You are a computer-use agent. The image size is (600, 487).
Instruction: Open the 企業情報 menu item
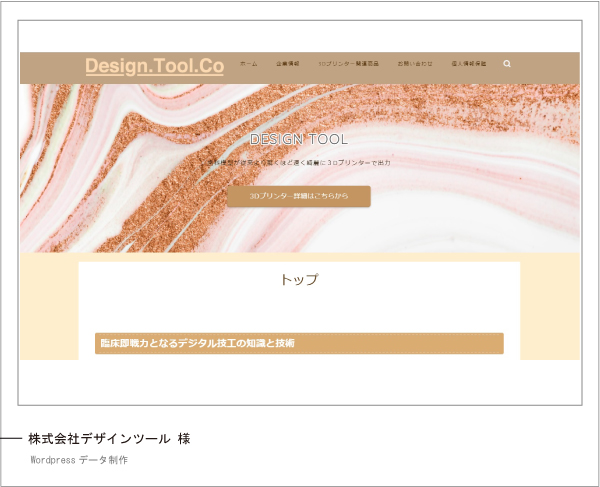(x=288, y=64)
